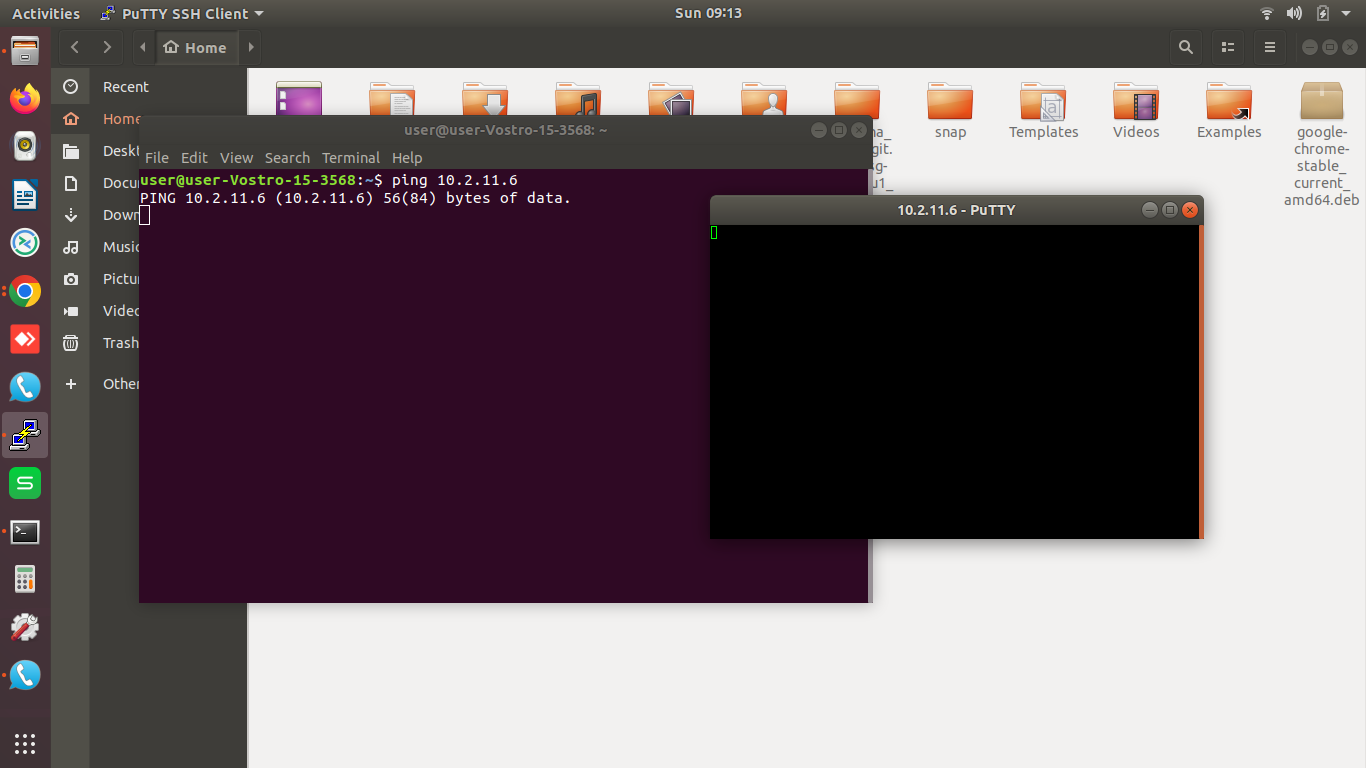Click the phone bubble icon just below AnyDesk
The height and width of the screenshot is (768, 1366).
(x=25, y=387)
